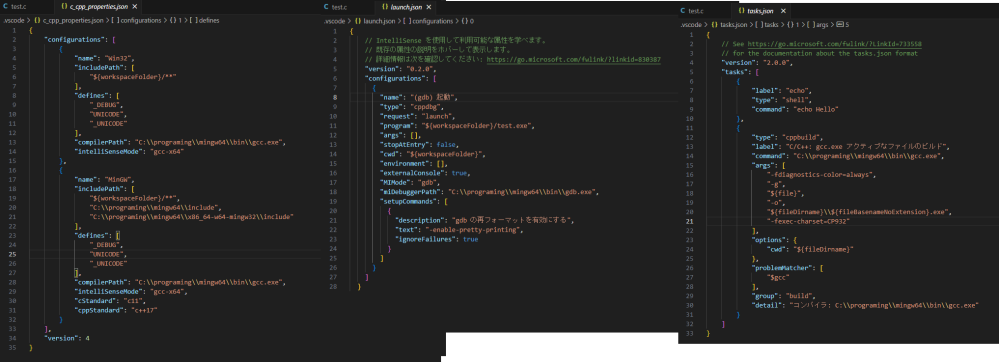Image resolution: width=999 pixels, height=362 pixels.
Task: Open launch.json breadcrumb item
Action: point(375,21)
